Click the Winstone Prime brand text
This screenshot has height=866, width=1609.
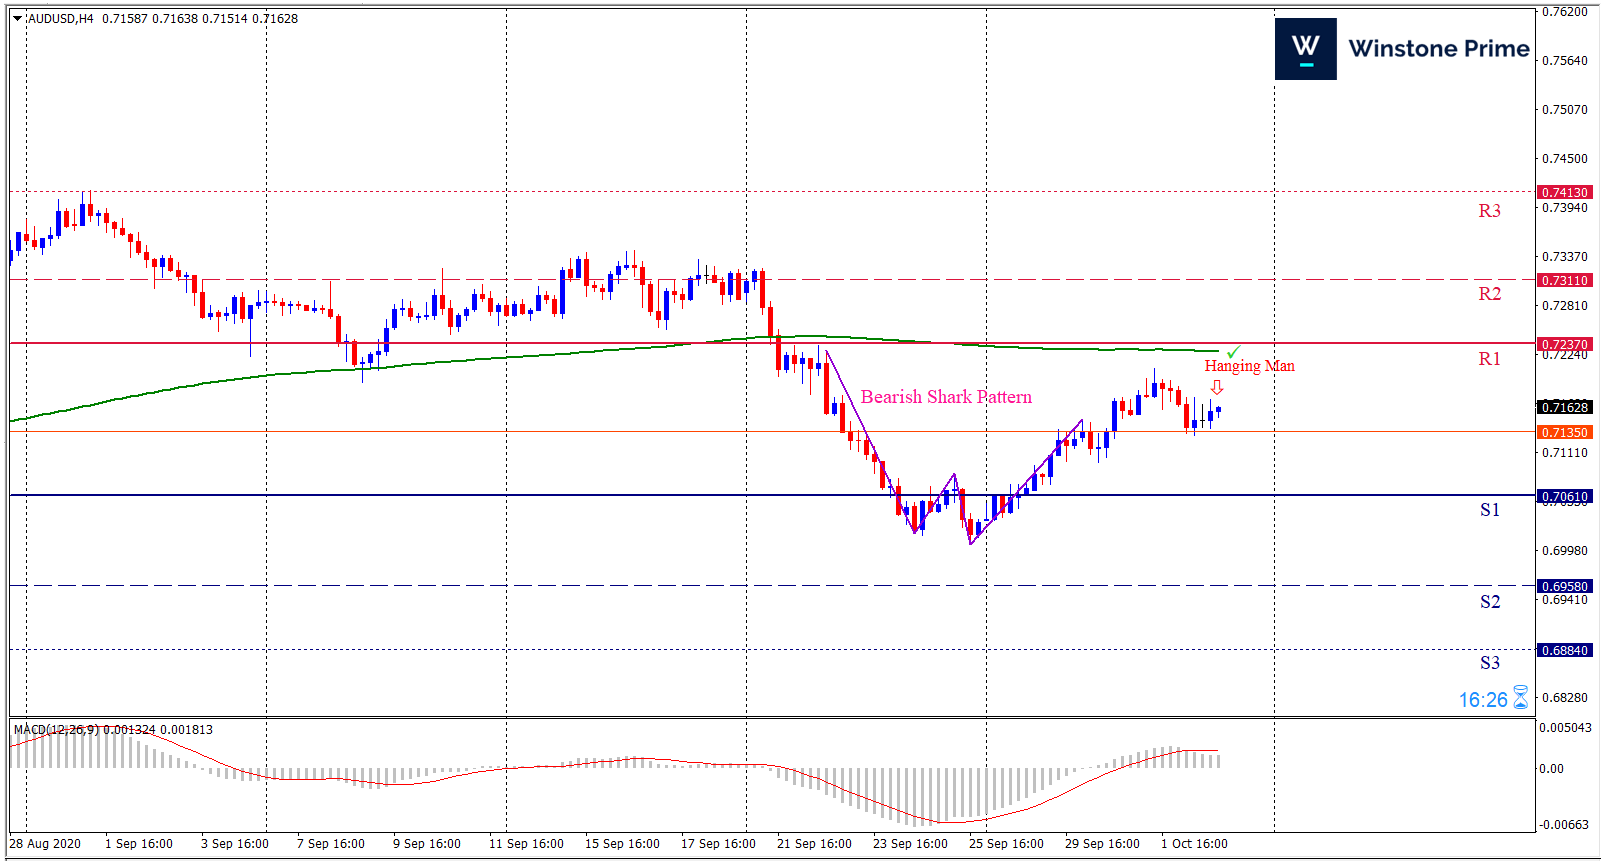(x=1438, y=49)
